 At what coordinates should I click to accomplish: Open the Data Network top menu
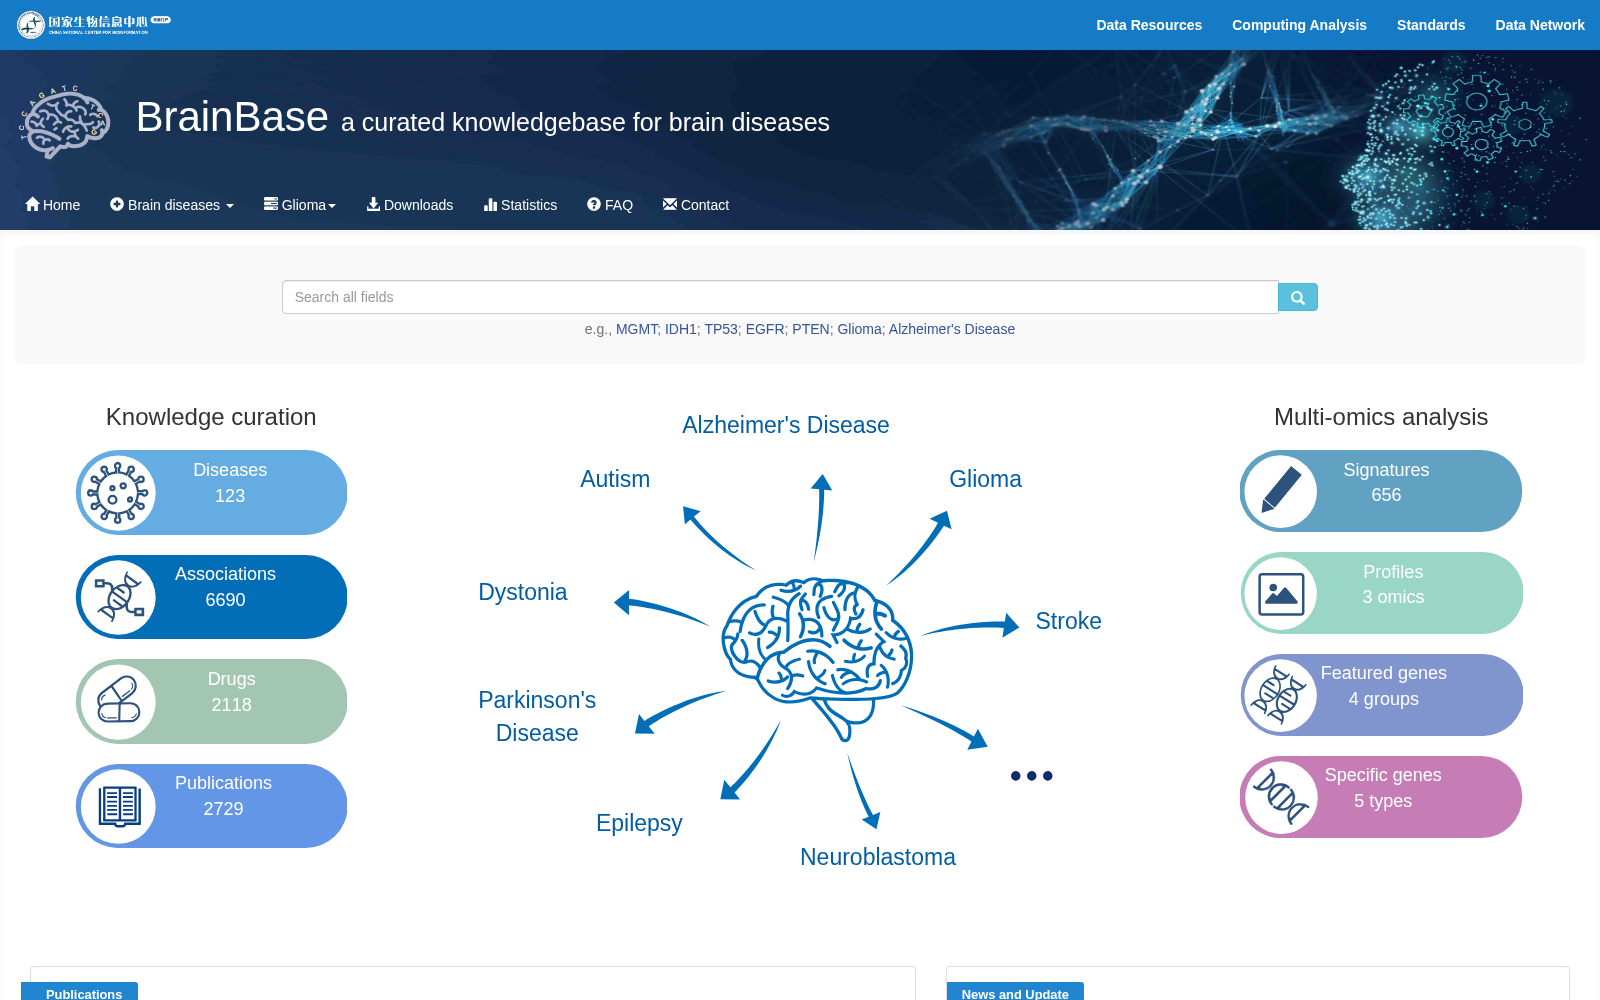pos(1540,25)
